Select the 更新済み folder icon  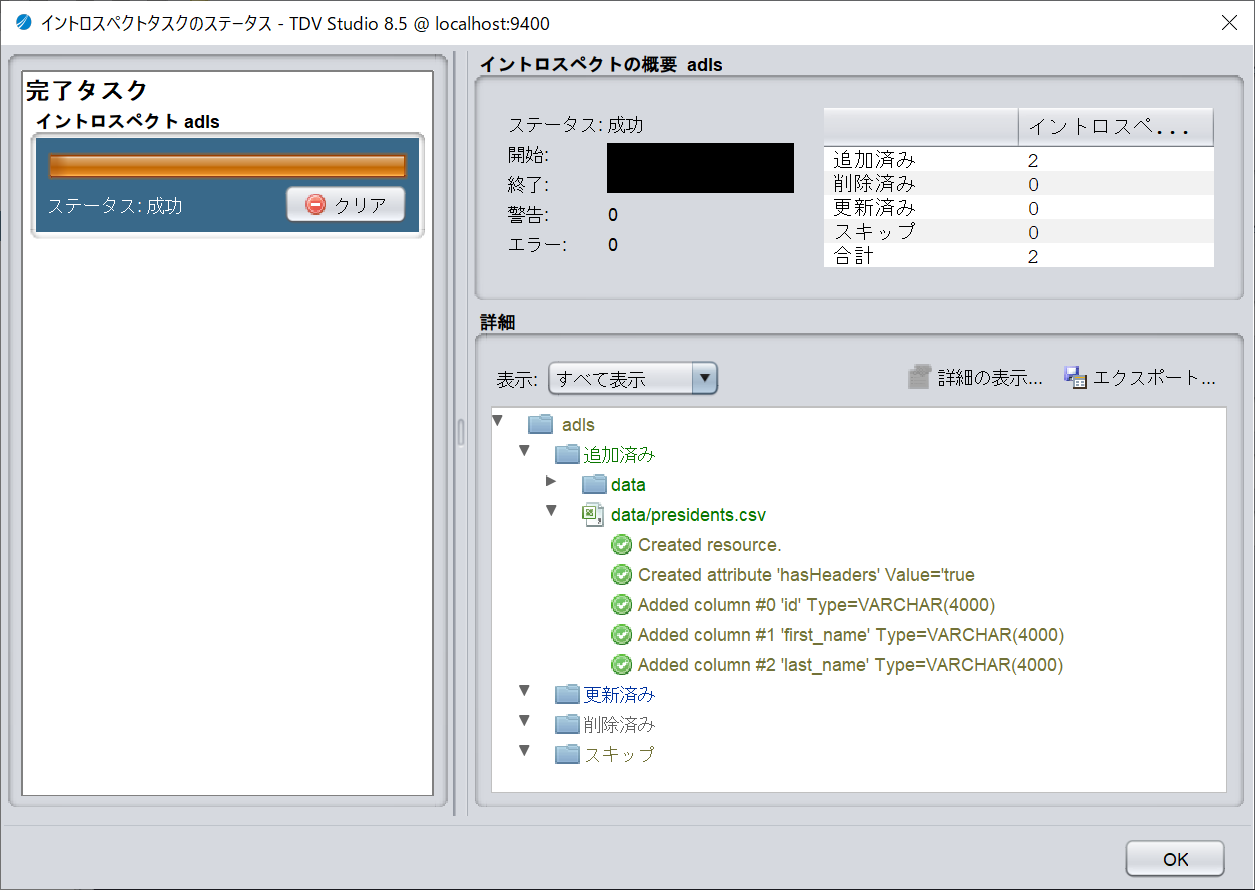click(567, 695)
